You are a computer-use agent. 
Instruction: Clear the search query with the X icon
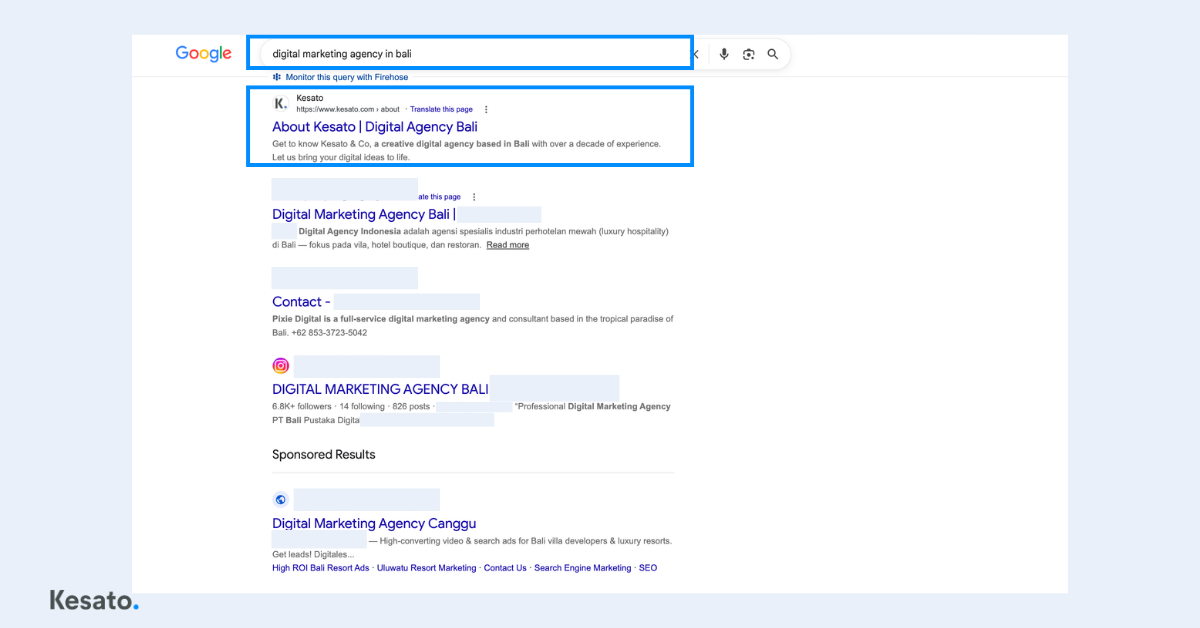click(695, 54)
